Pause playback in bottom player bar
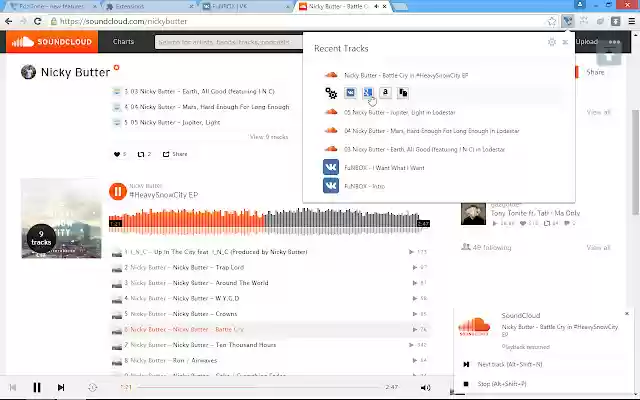The image size is (640, 400). (37, 387)
